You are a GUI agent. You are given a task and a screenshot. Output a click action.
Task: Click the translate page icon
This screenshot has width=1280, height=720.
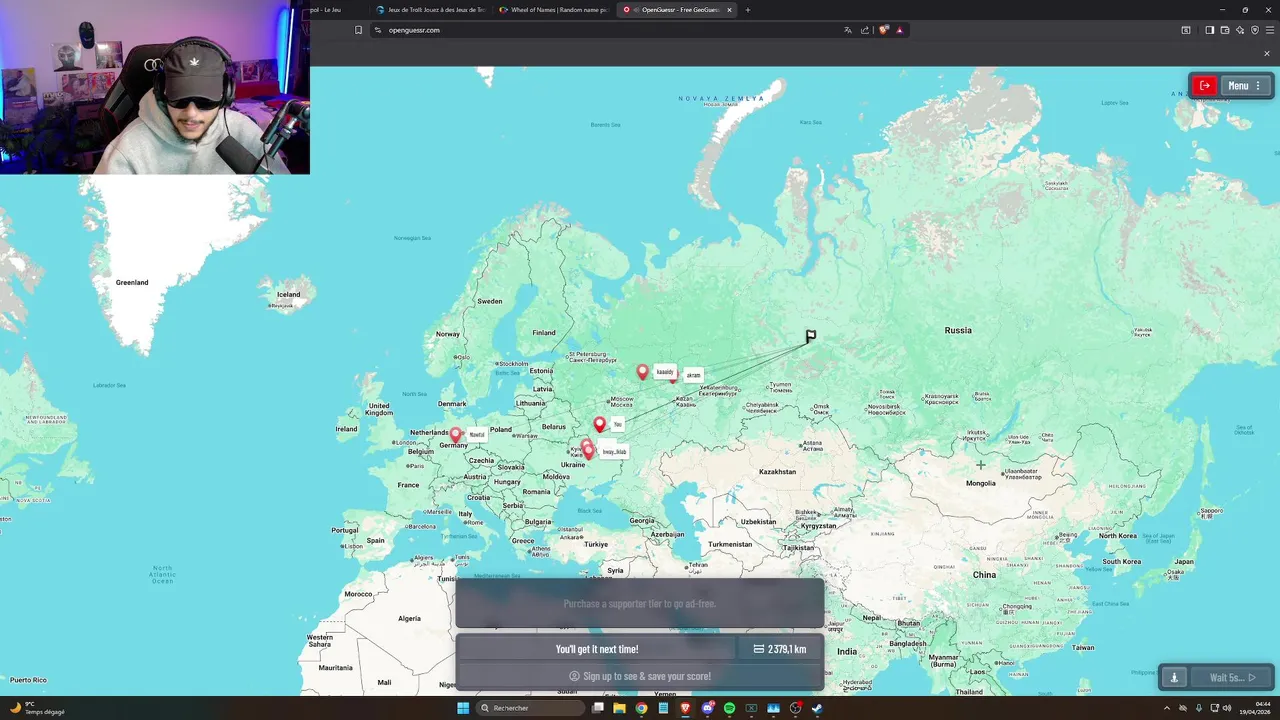point(848,30)
